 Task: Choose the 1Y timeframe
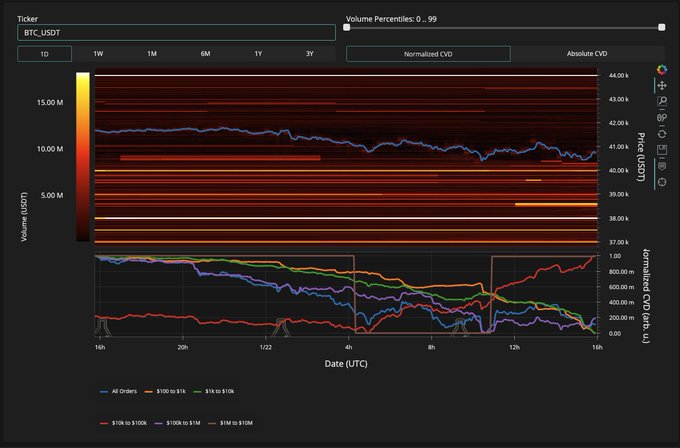(x=258, y=54)
